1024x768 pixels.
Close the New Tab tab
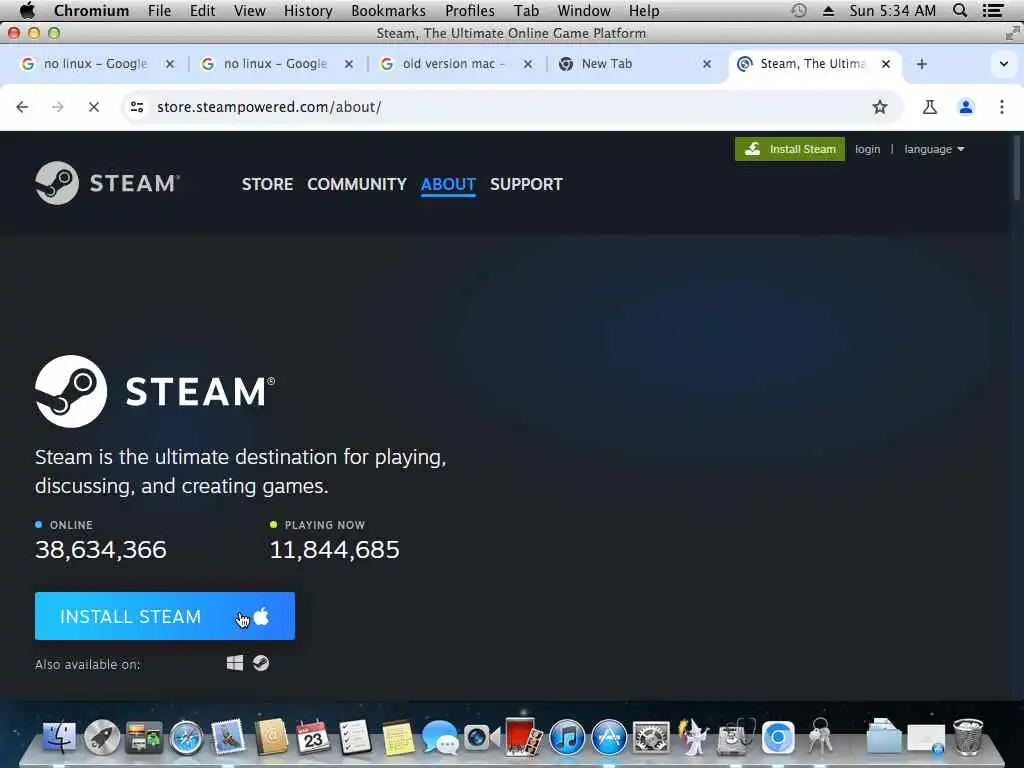pos(707,64)
